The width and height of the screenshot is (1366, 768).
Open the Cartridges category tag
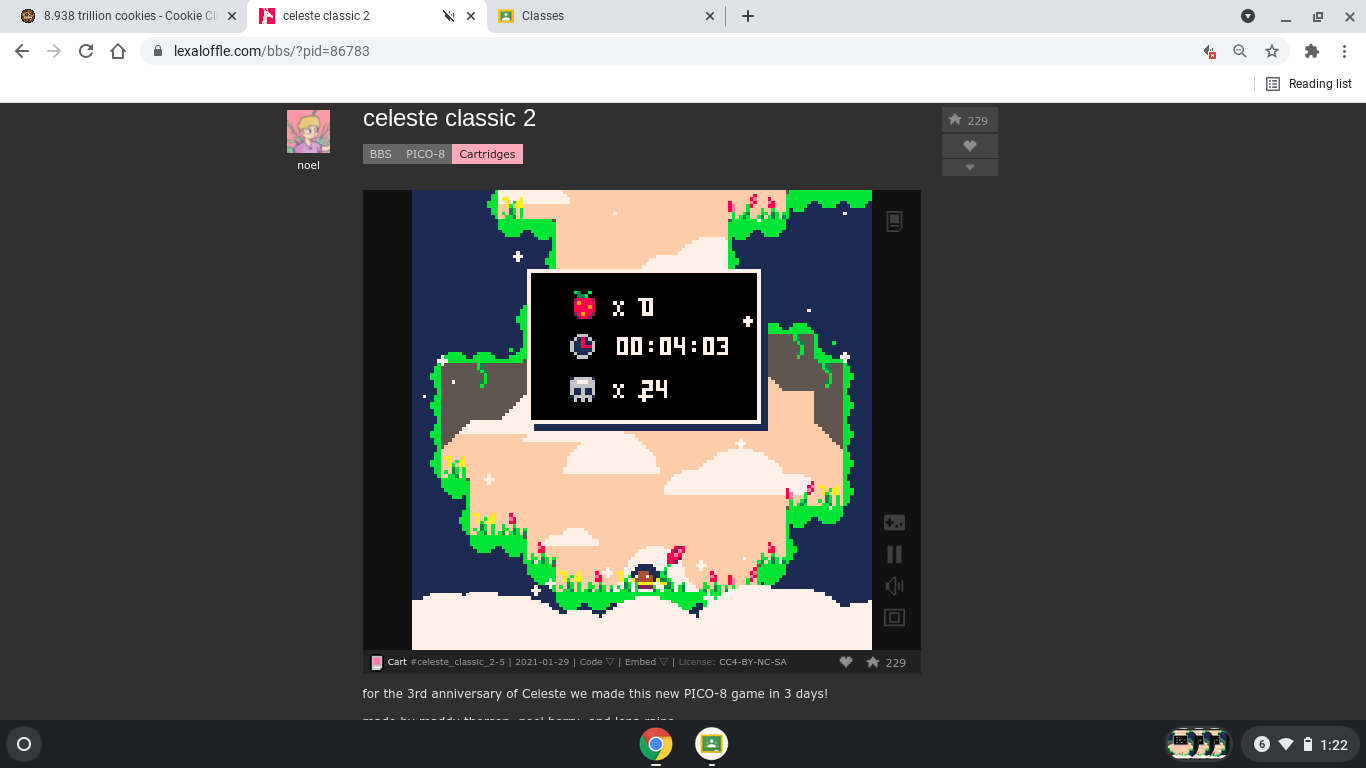click(487, 154)
